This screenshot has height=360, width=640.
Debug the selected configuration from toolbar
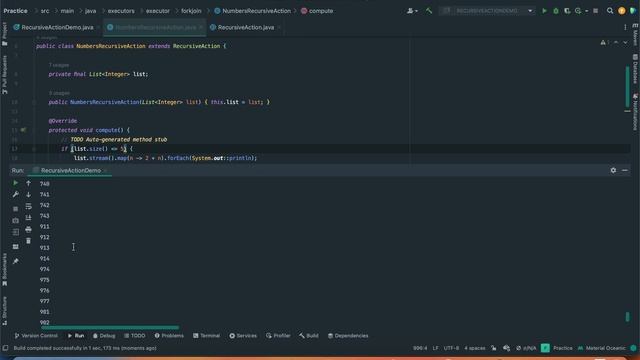point(556,11)
